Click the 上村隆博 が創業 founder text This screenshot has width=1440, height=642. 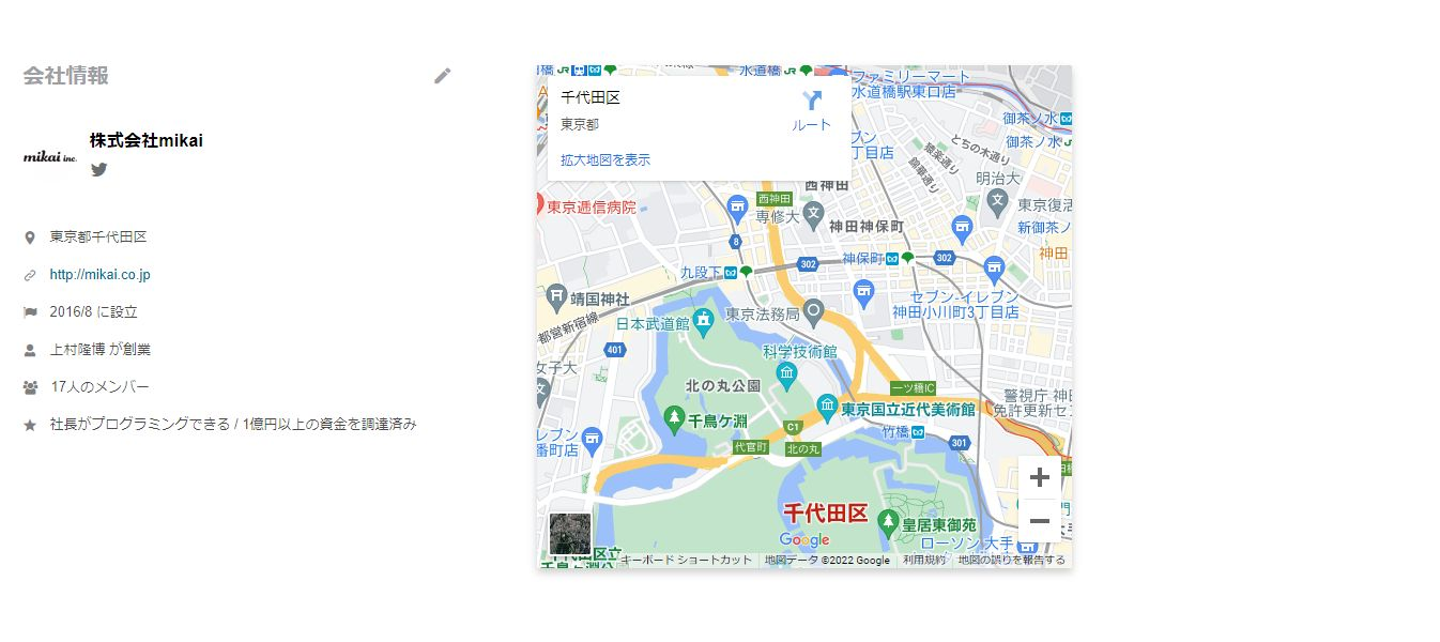click(x=100, y=350)
